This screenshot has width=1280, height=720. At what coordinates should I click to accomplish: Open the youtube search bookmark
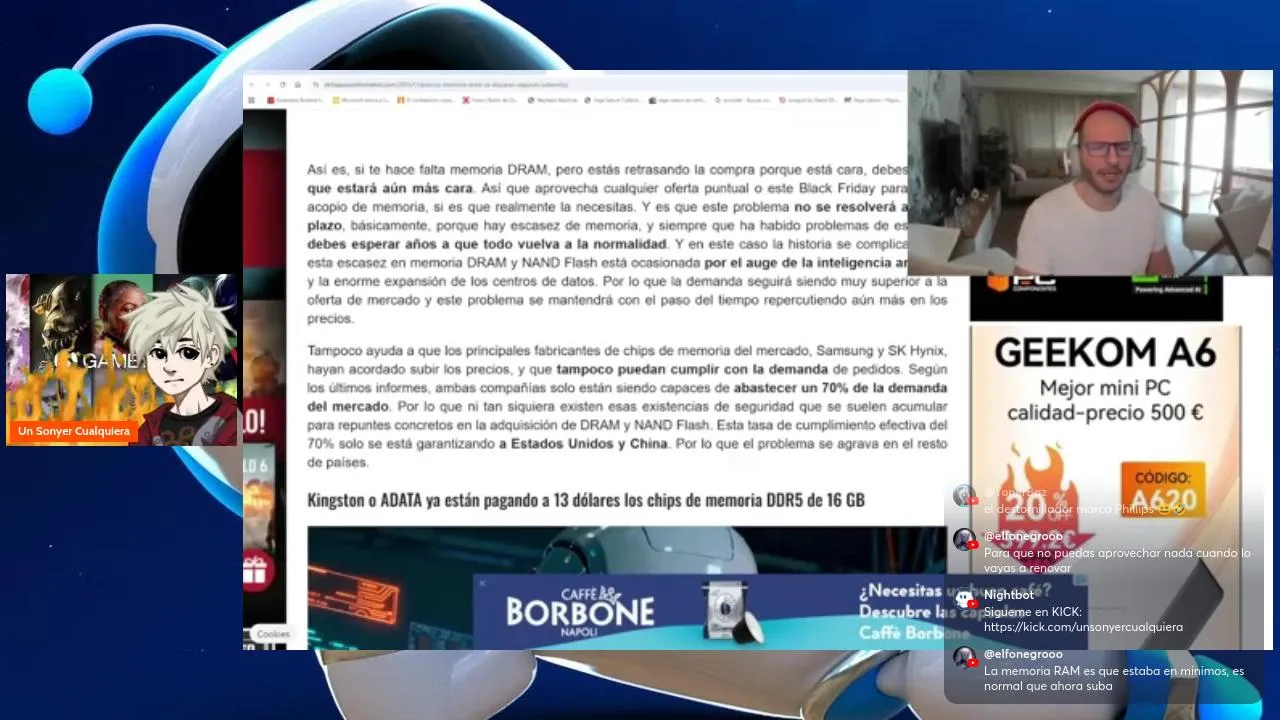coord(744,100)
